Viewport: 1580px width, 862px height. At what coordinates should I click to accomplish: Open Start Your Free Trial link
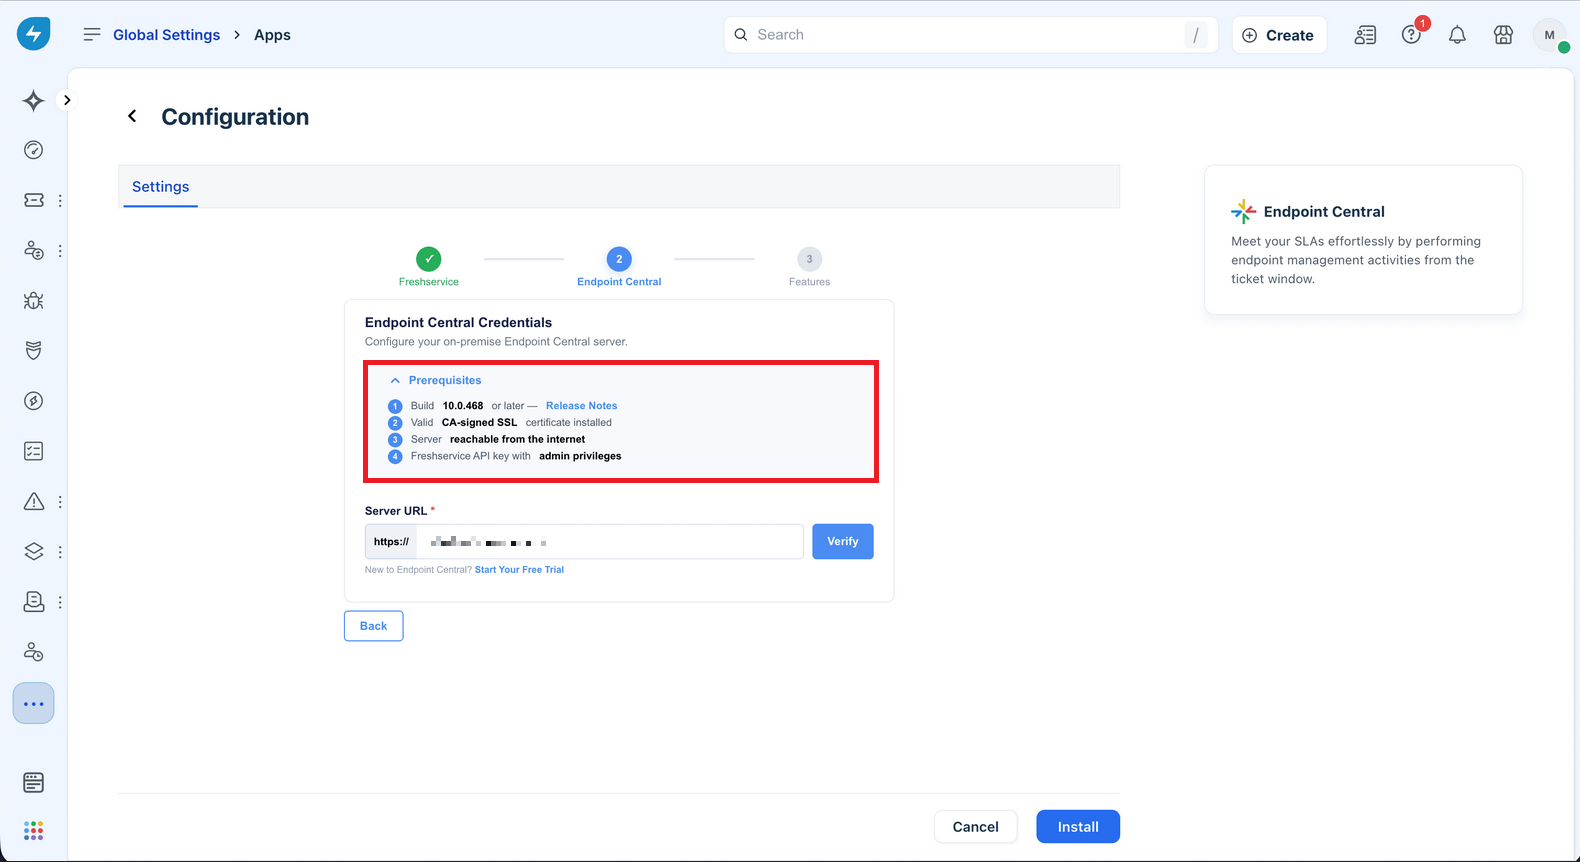tap(519, 570)
